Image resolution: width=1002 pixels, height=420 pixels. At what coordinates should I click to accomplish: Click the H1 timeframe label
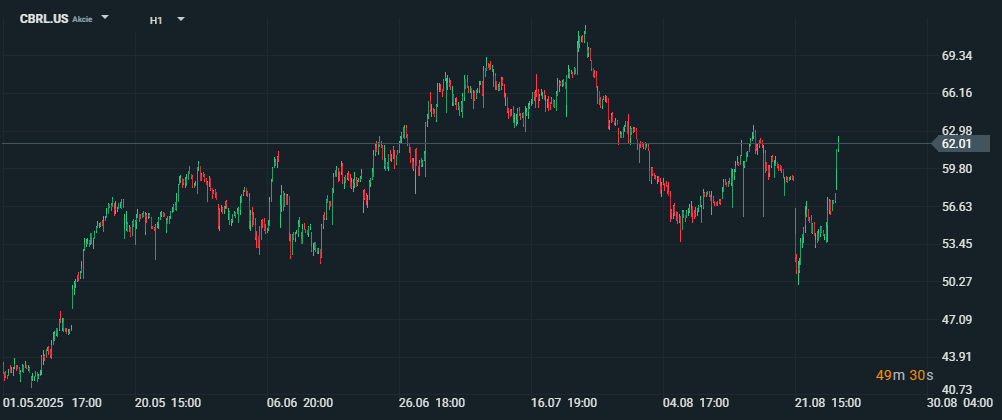[157, 19]
